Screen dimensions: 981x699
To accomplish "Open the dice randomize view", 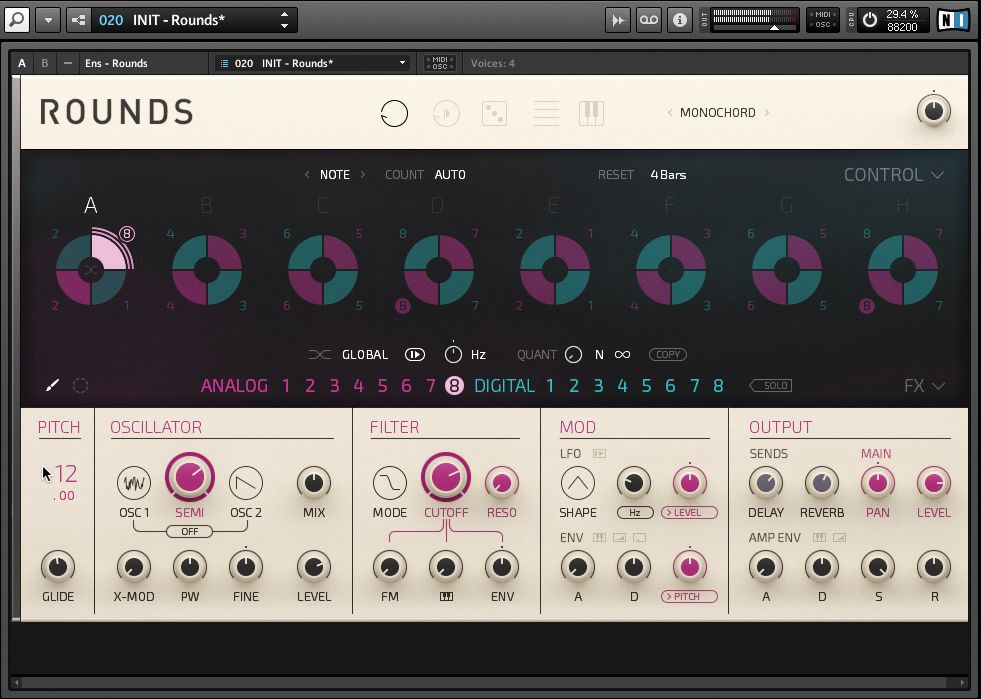I will tap(495, 113).
